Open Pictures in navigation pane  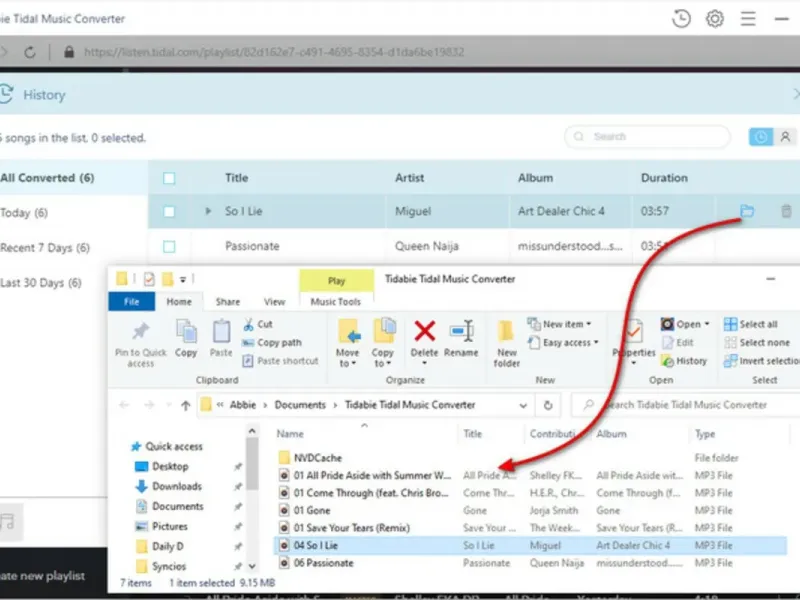(x=161, y=526)
